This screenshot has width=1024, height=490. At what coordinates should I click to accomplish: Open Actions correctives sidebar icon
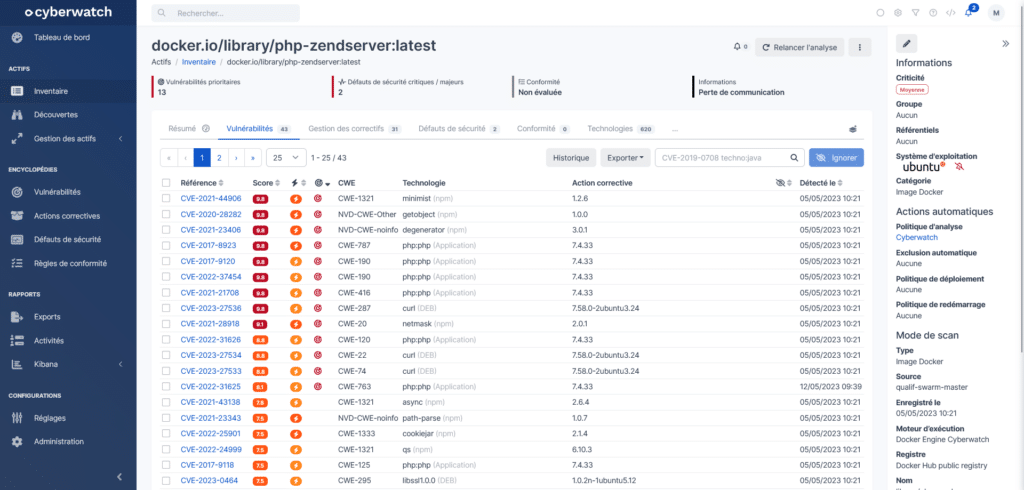coord(18,216)
